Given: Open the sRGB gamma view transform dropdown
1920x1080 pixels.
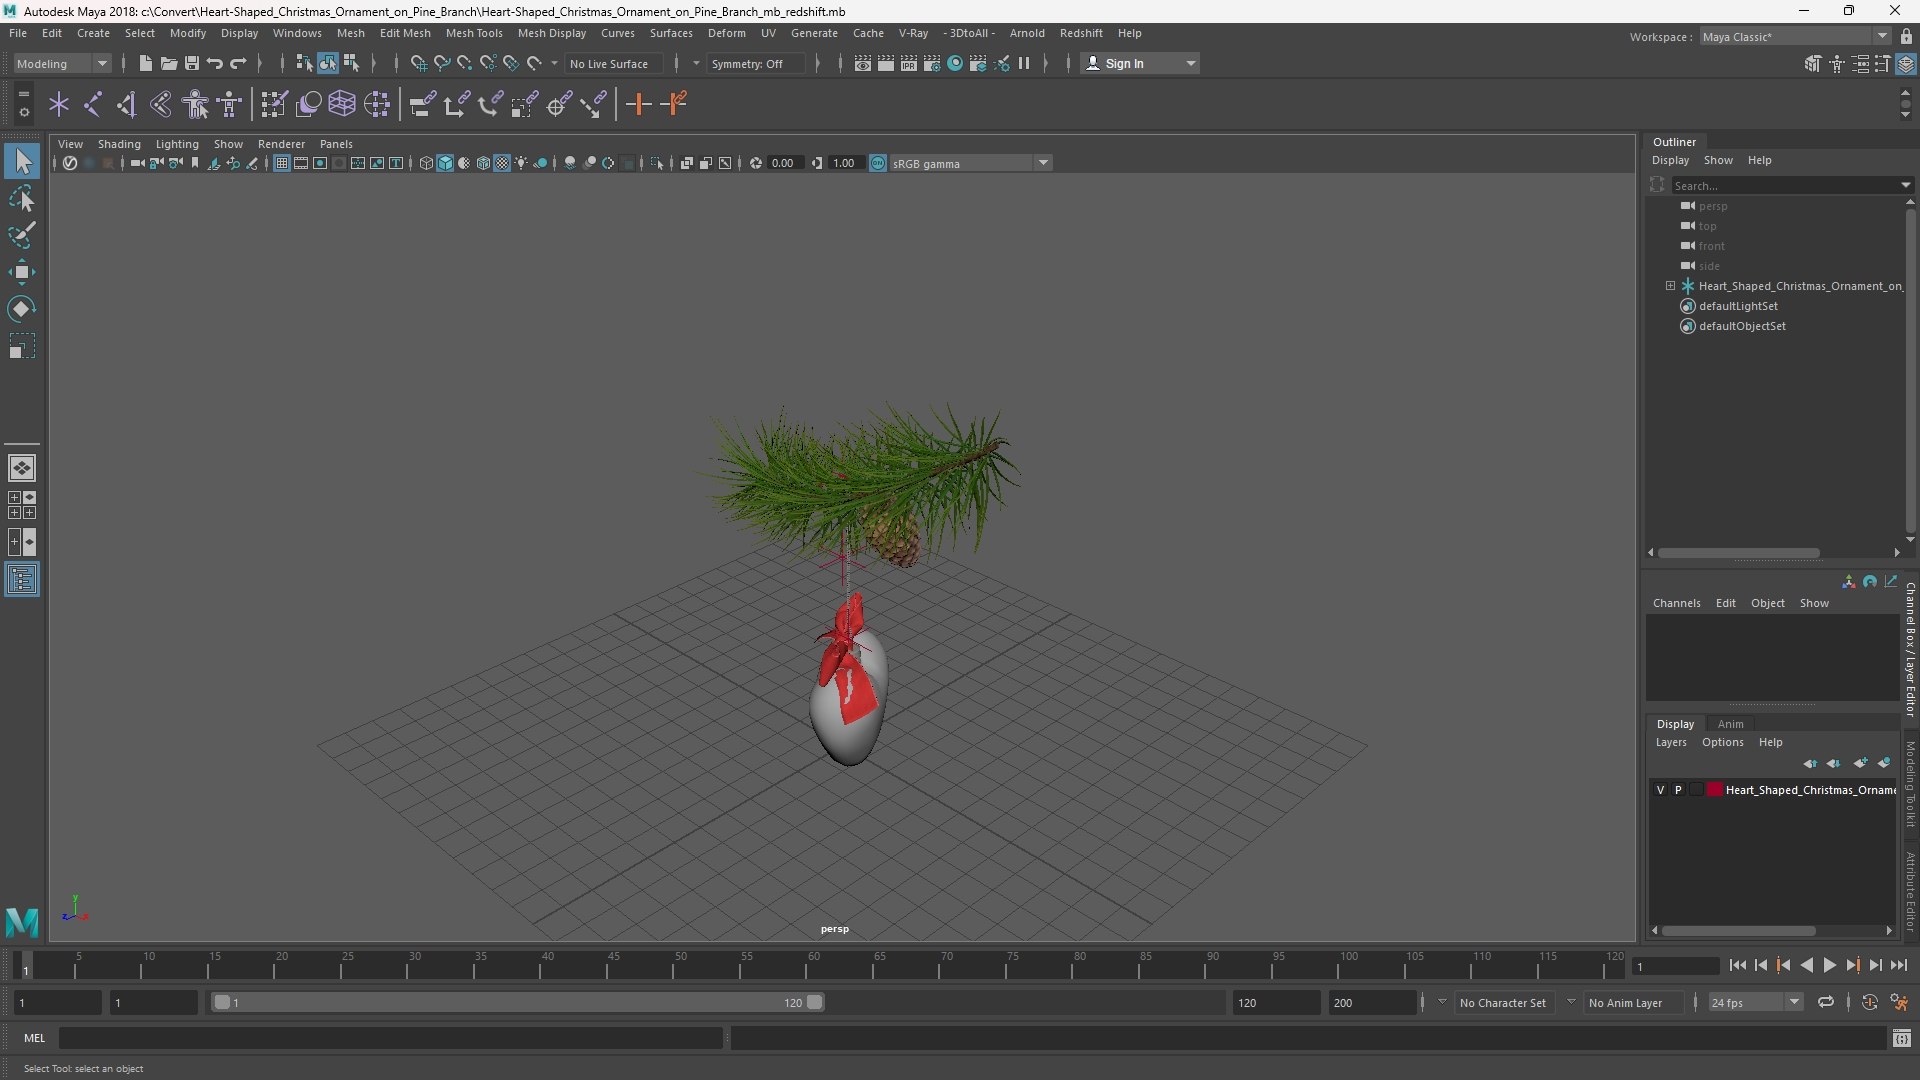Looking at the screenshot, I should click(970, 163).
